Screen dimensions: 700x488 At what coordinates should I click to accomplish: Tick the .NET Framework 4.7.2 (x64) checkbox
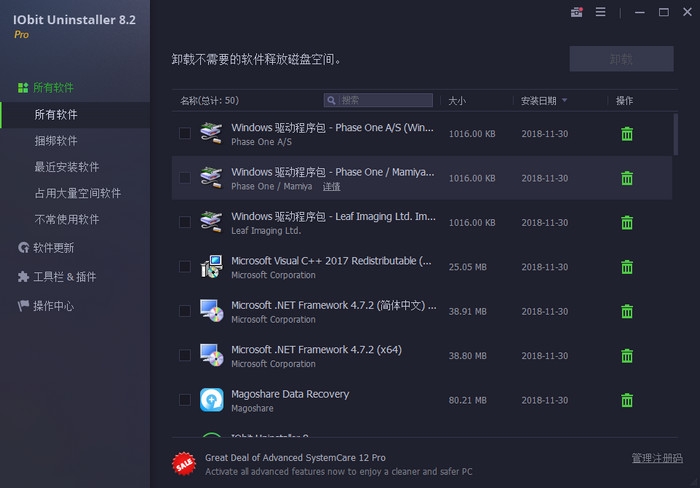point(184,355)
